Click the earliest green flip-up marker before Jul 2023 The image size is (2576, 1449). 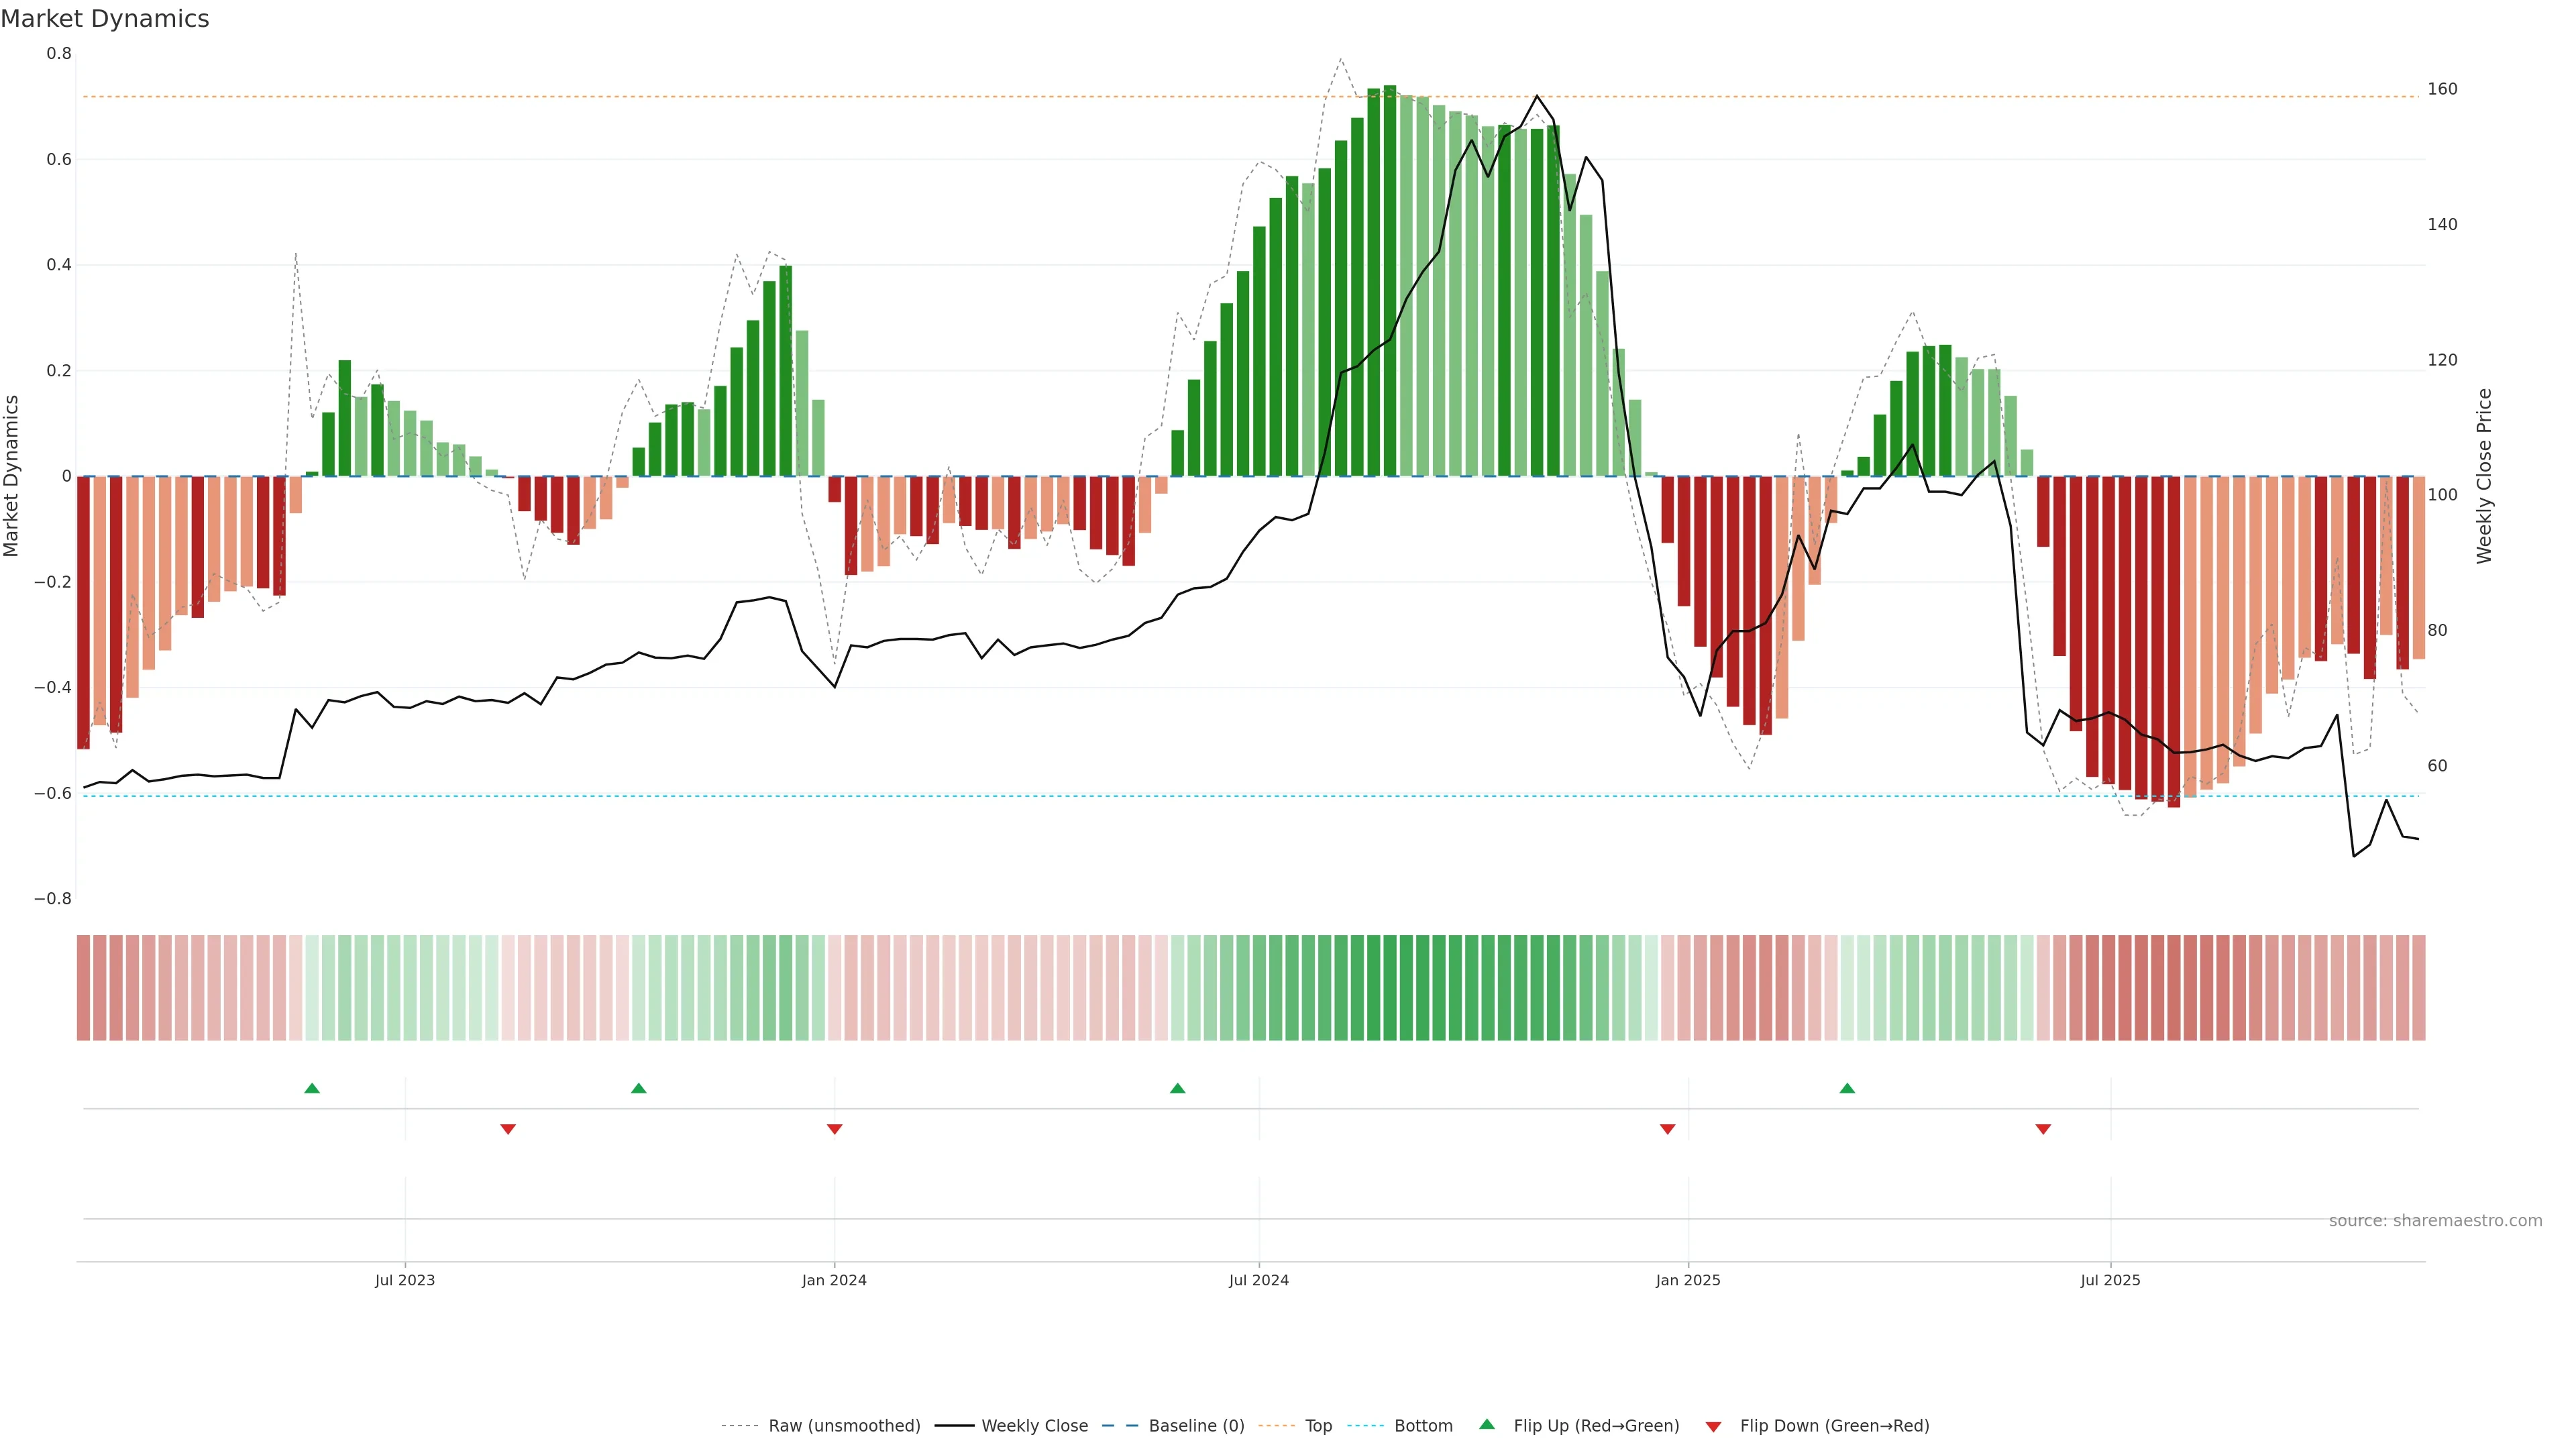(312, 1088)
